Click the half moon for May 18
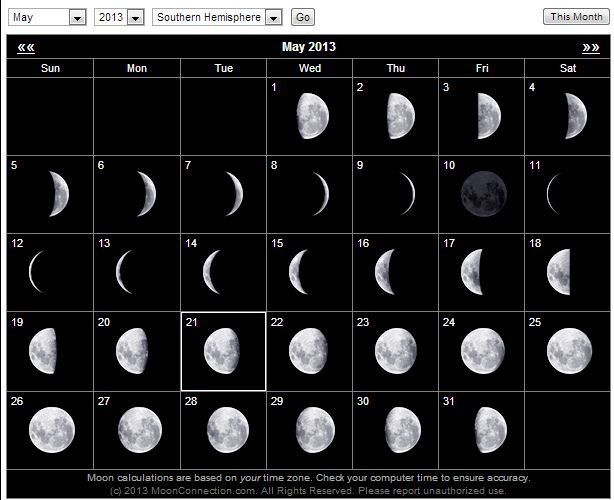The image size is (614, 500). tap(559, 272)
